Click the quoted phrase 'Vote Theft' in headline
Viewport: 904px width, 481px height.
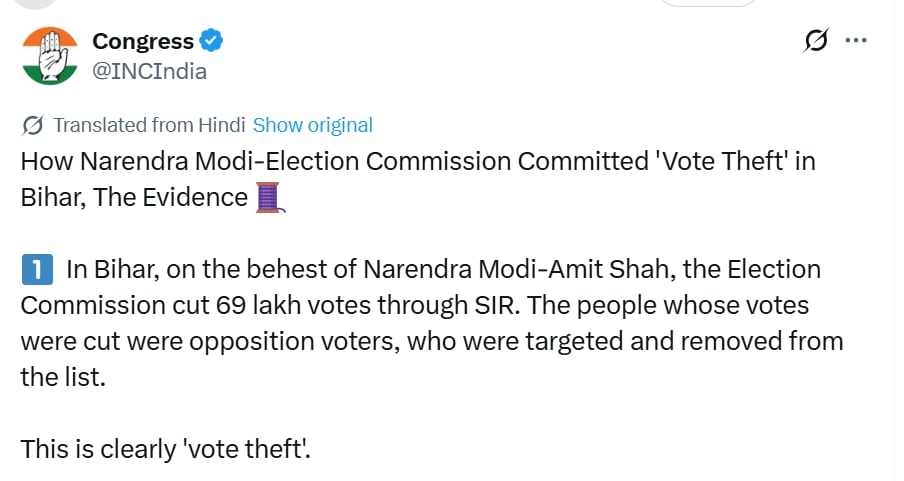712,161
